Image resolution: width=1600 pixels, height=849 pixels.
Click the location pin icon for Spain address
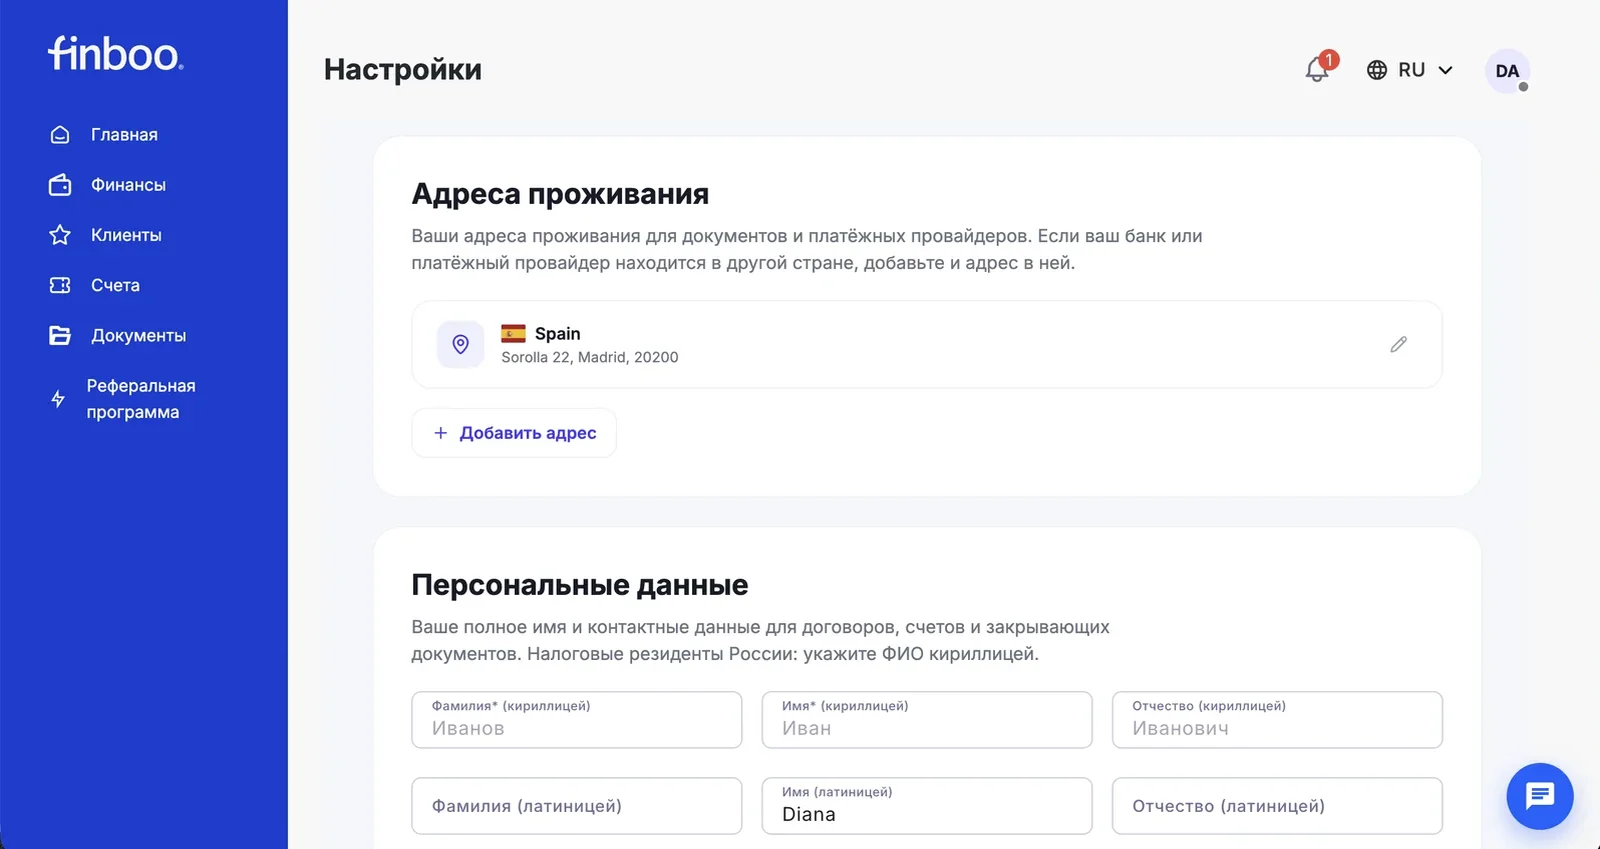click(460, 344)
